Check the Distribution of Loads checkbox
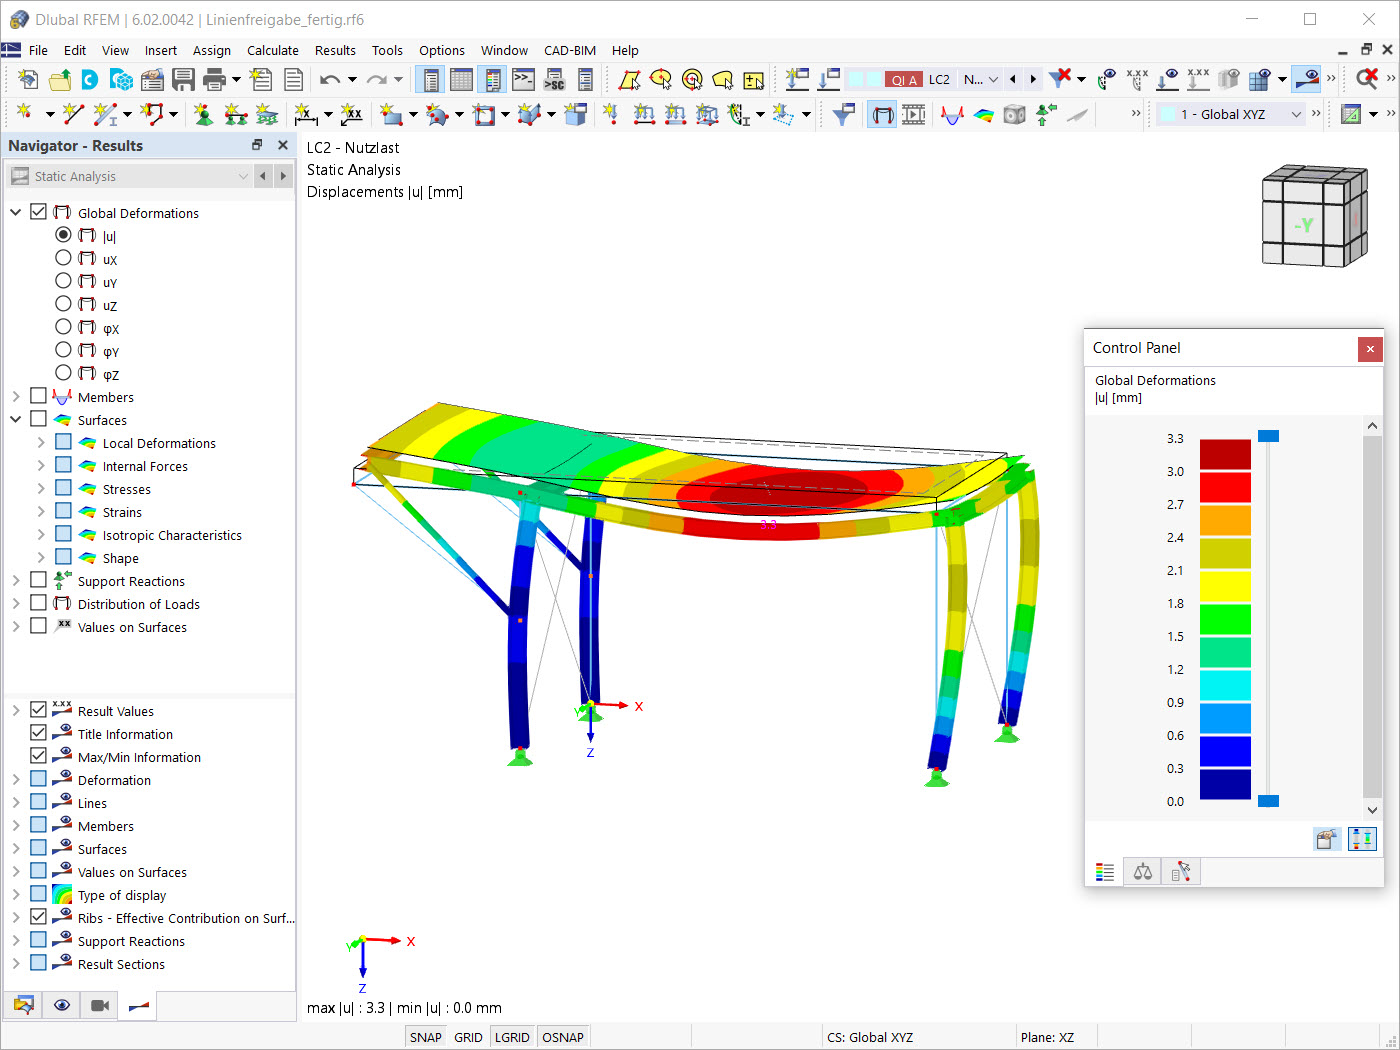The height and width of the screenshot is (1050, 1400). click(x=39, y=603)
